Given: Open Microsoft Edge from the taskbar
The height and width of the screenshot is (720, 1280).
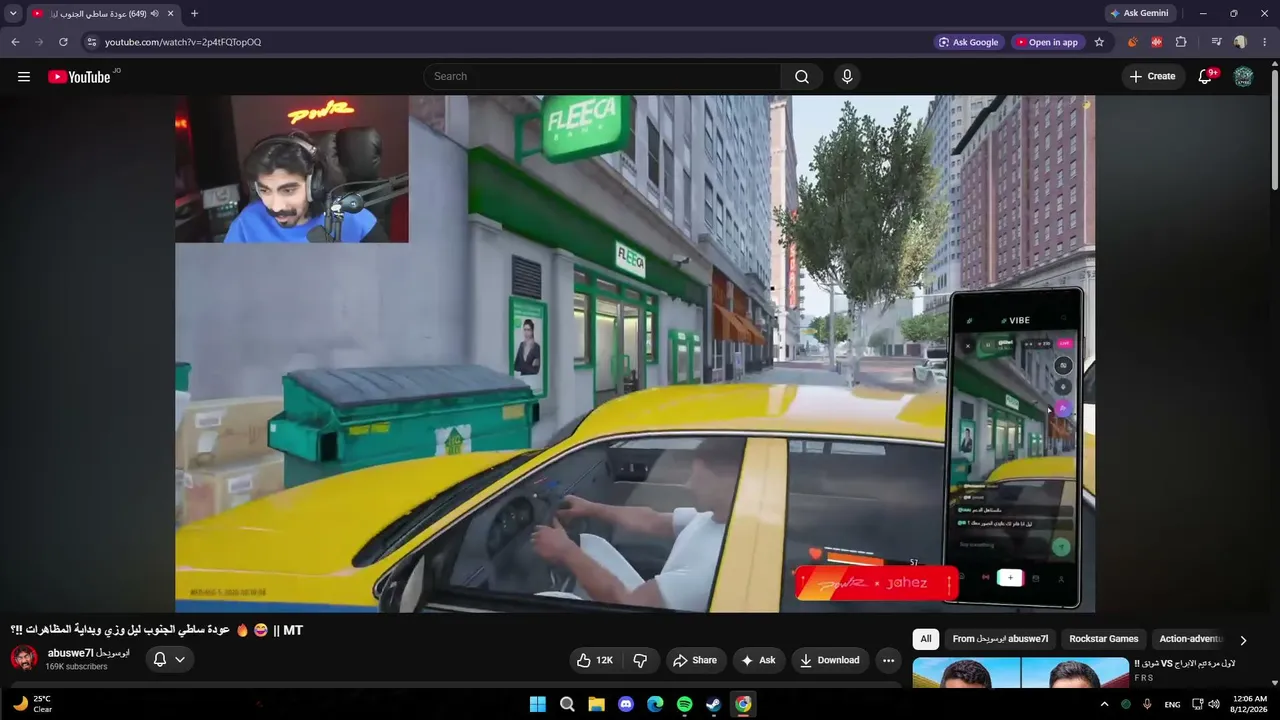Looking at the screenshot, I should 655,704.
